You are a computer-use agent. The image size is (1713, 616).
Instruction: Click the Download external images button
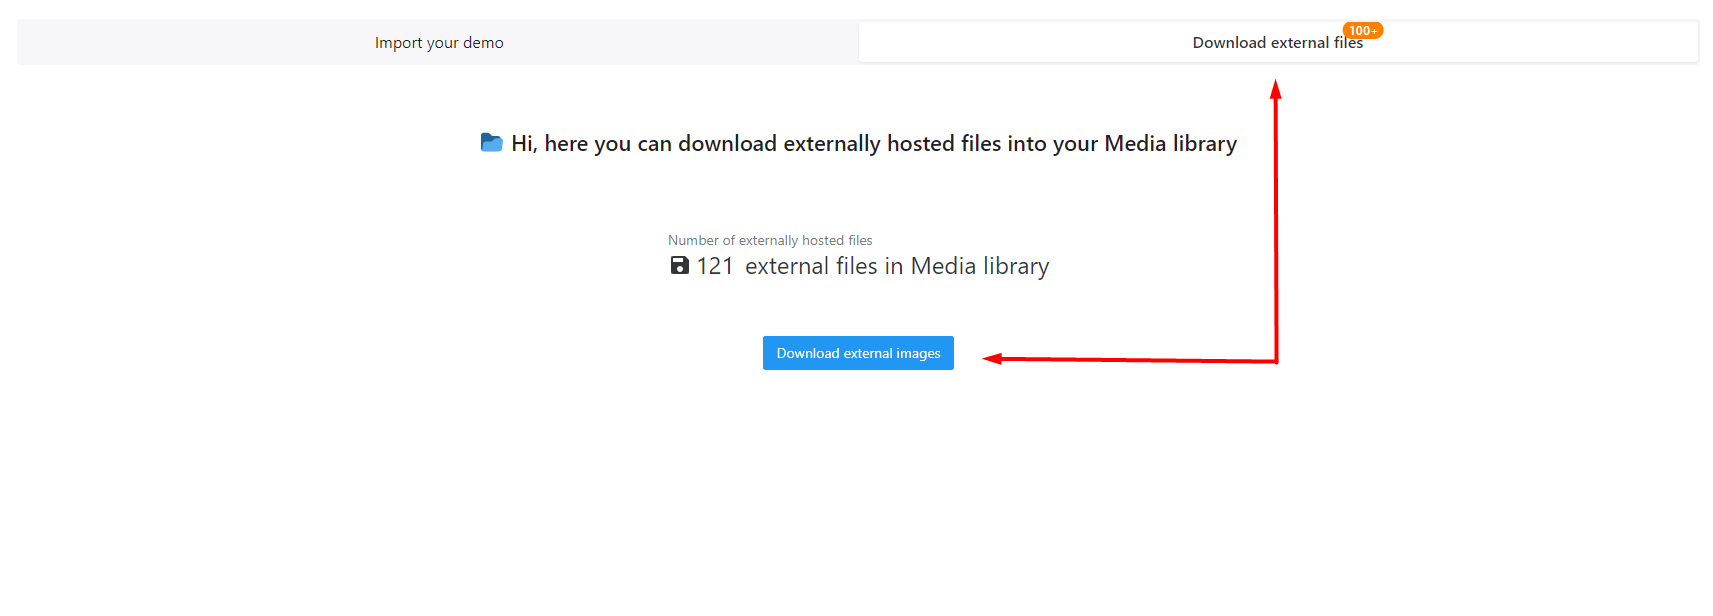click(x=858, y=353)
